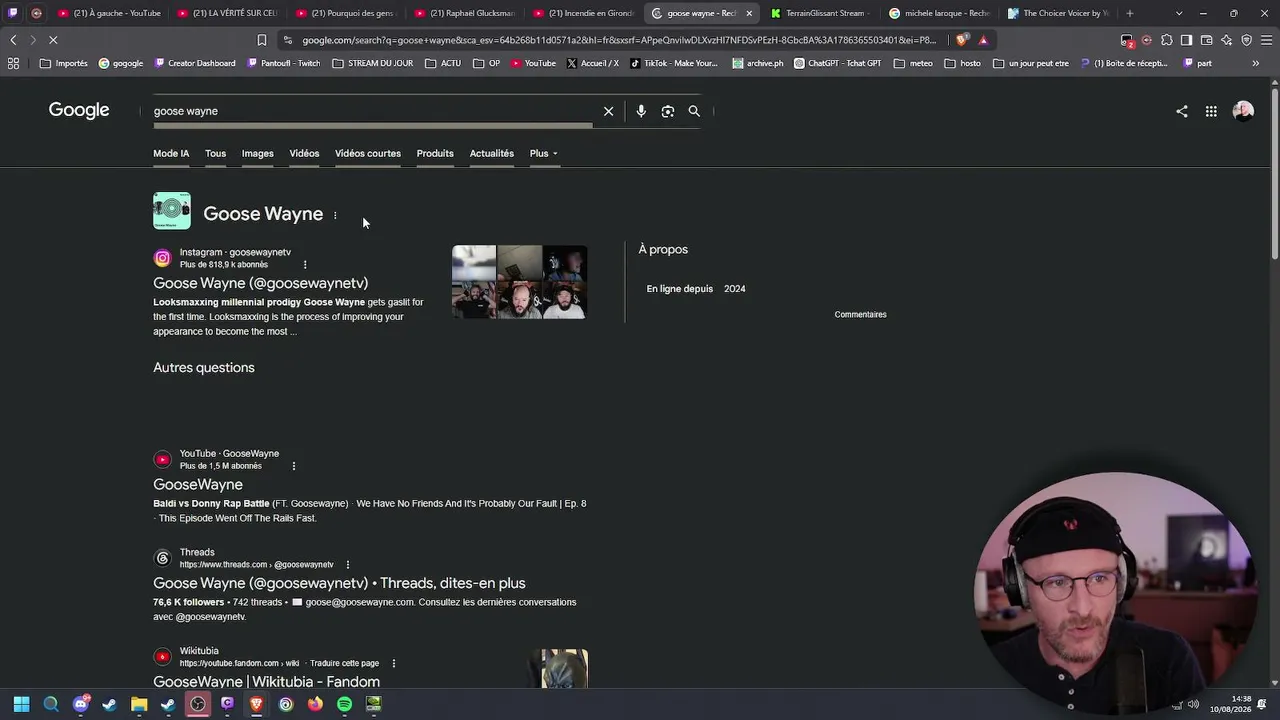Open the ACTU bookmarks folder

click(x=443, y=63)
